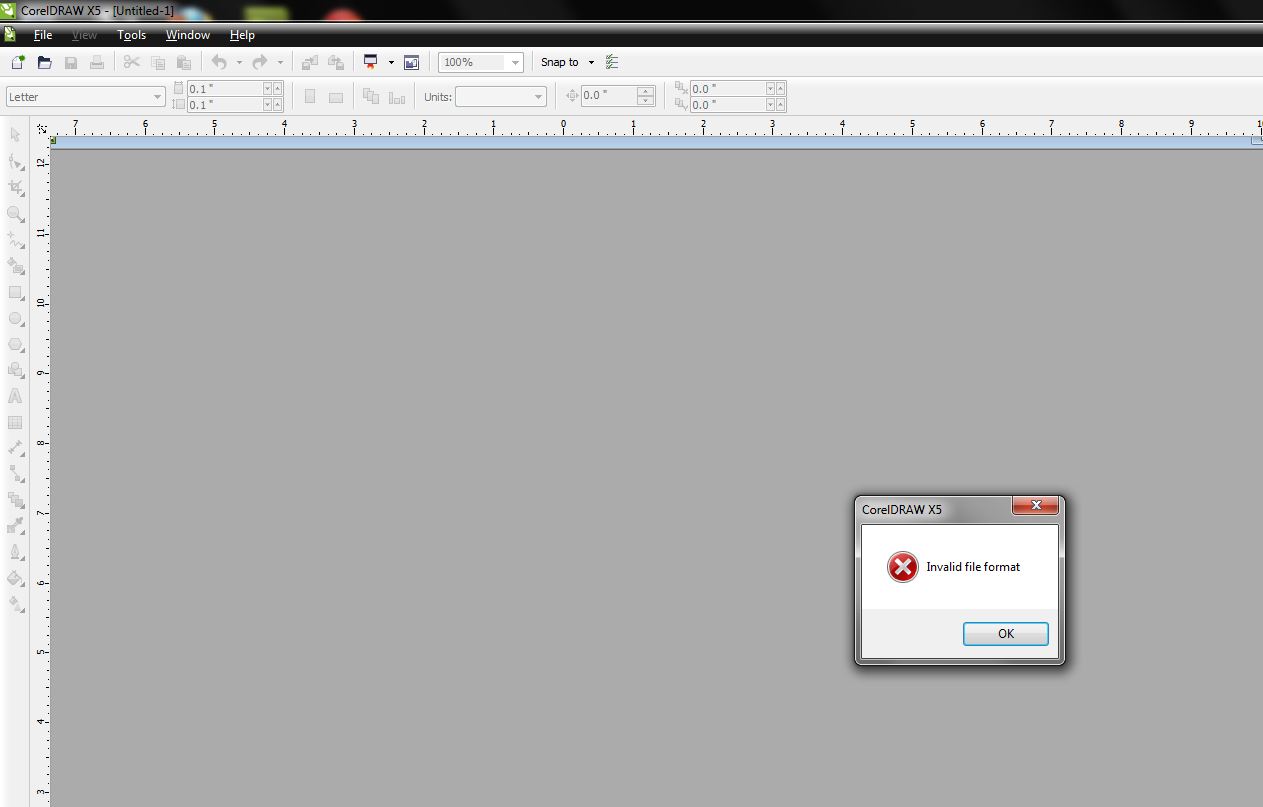Expand the Application launcher dropdown arrow
The image size is (1263, 807).
coord(391,62)
